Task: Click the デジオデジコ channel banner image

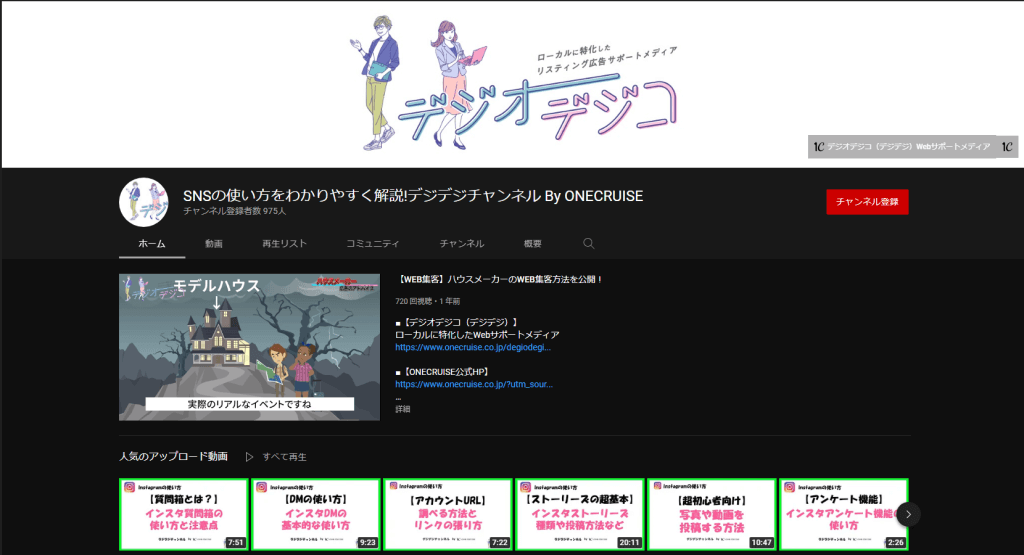Action: 512,84
